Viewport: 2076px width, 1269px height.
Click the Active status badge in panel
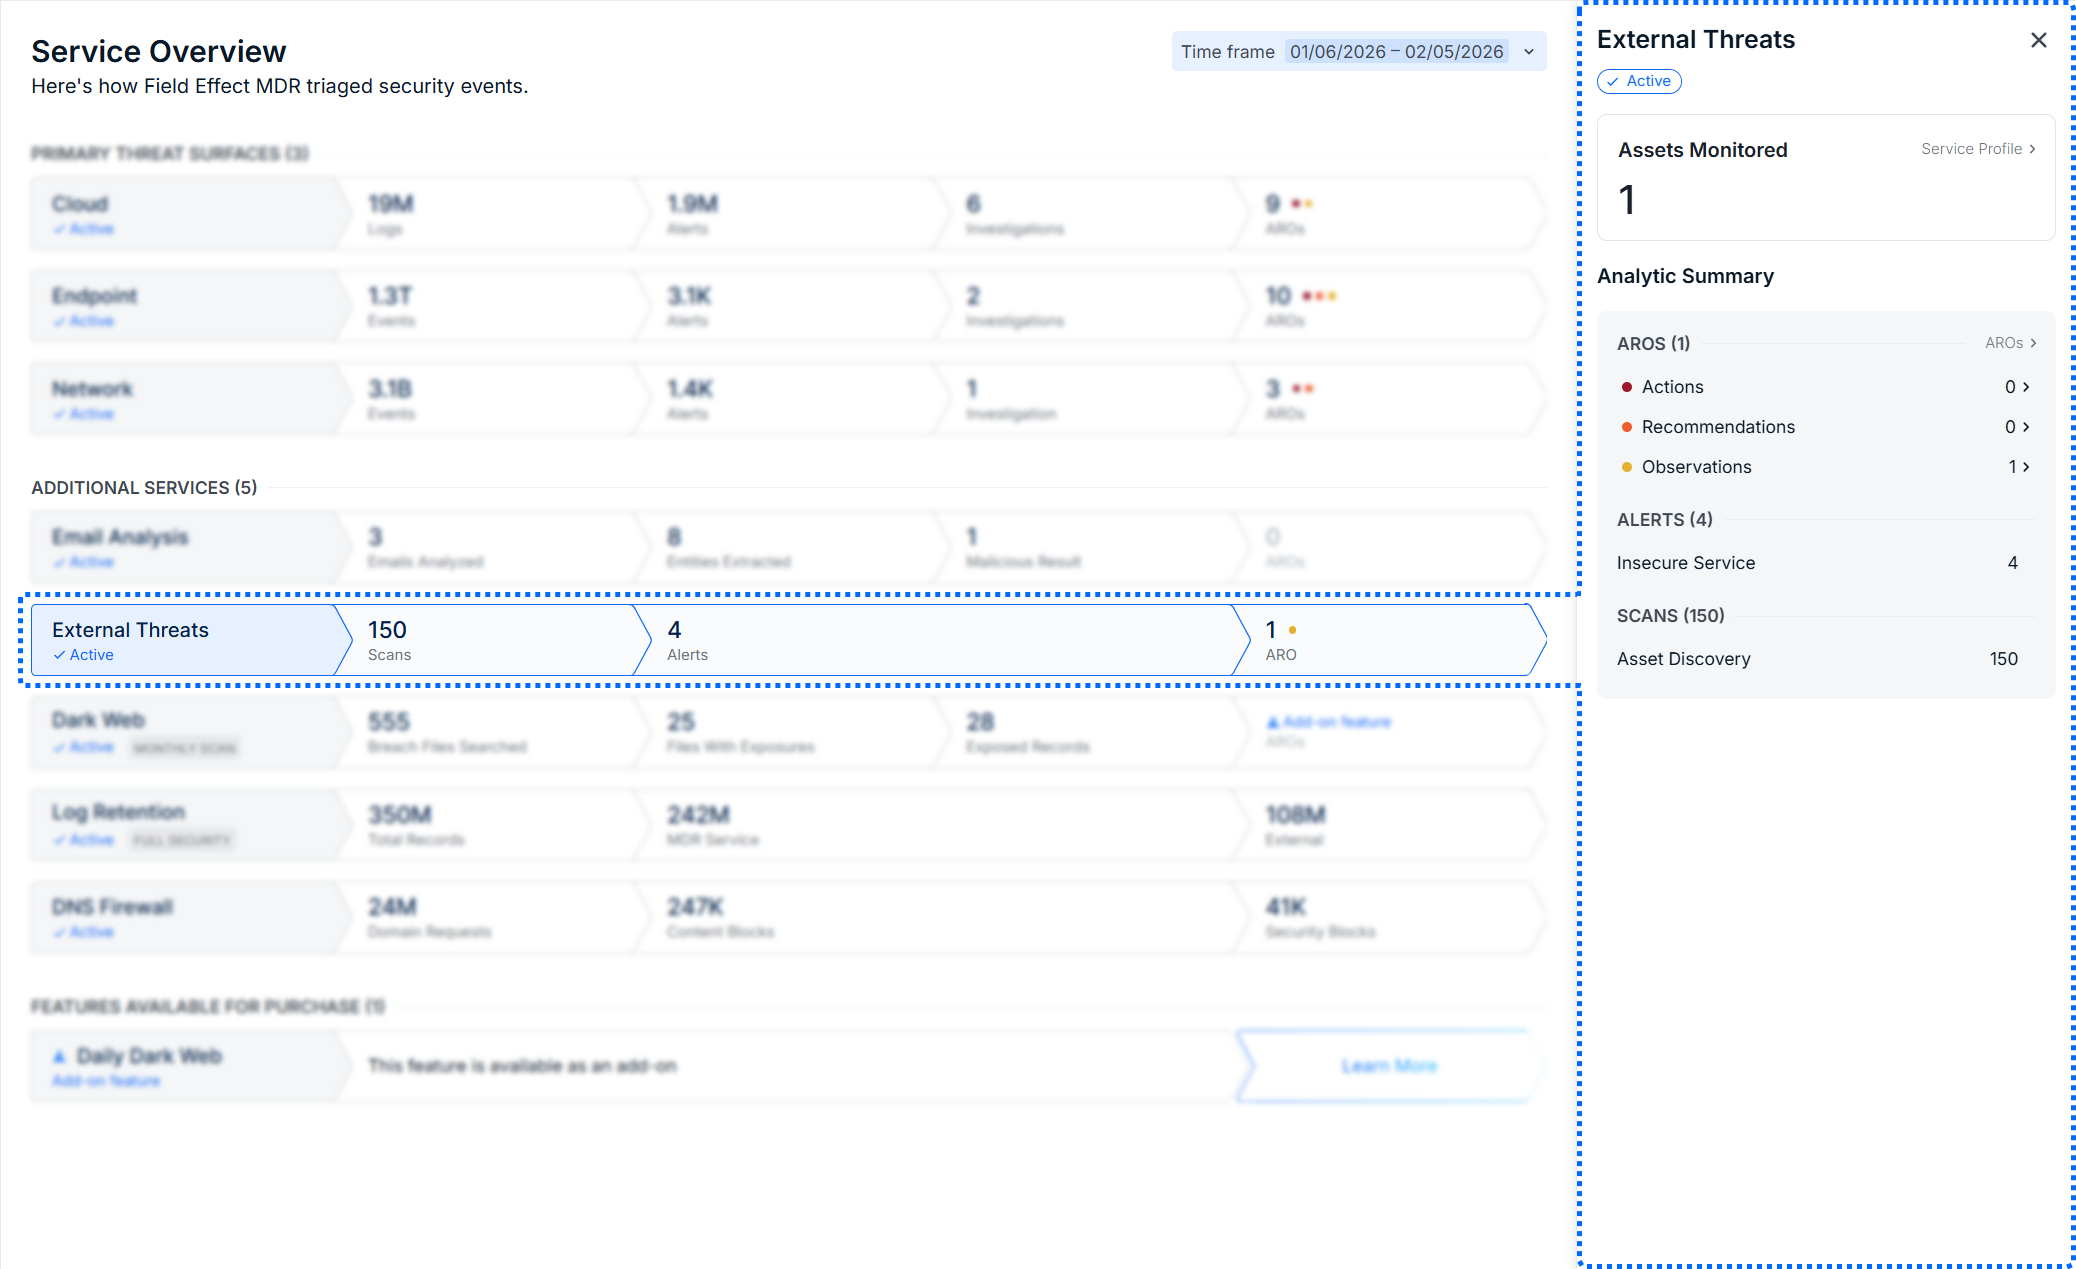[x=1639, y=81]
